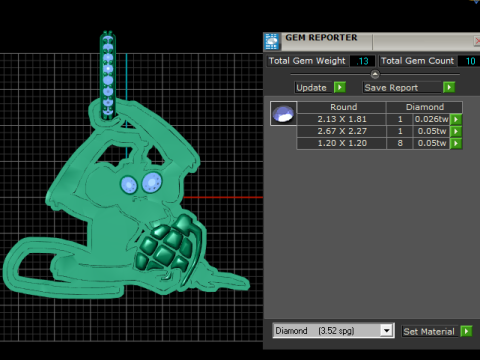
Task: Click the Gem Reporter title bar text
Action: click(x=321, y=38)
